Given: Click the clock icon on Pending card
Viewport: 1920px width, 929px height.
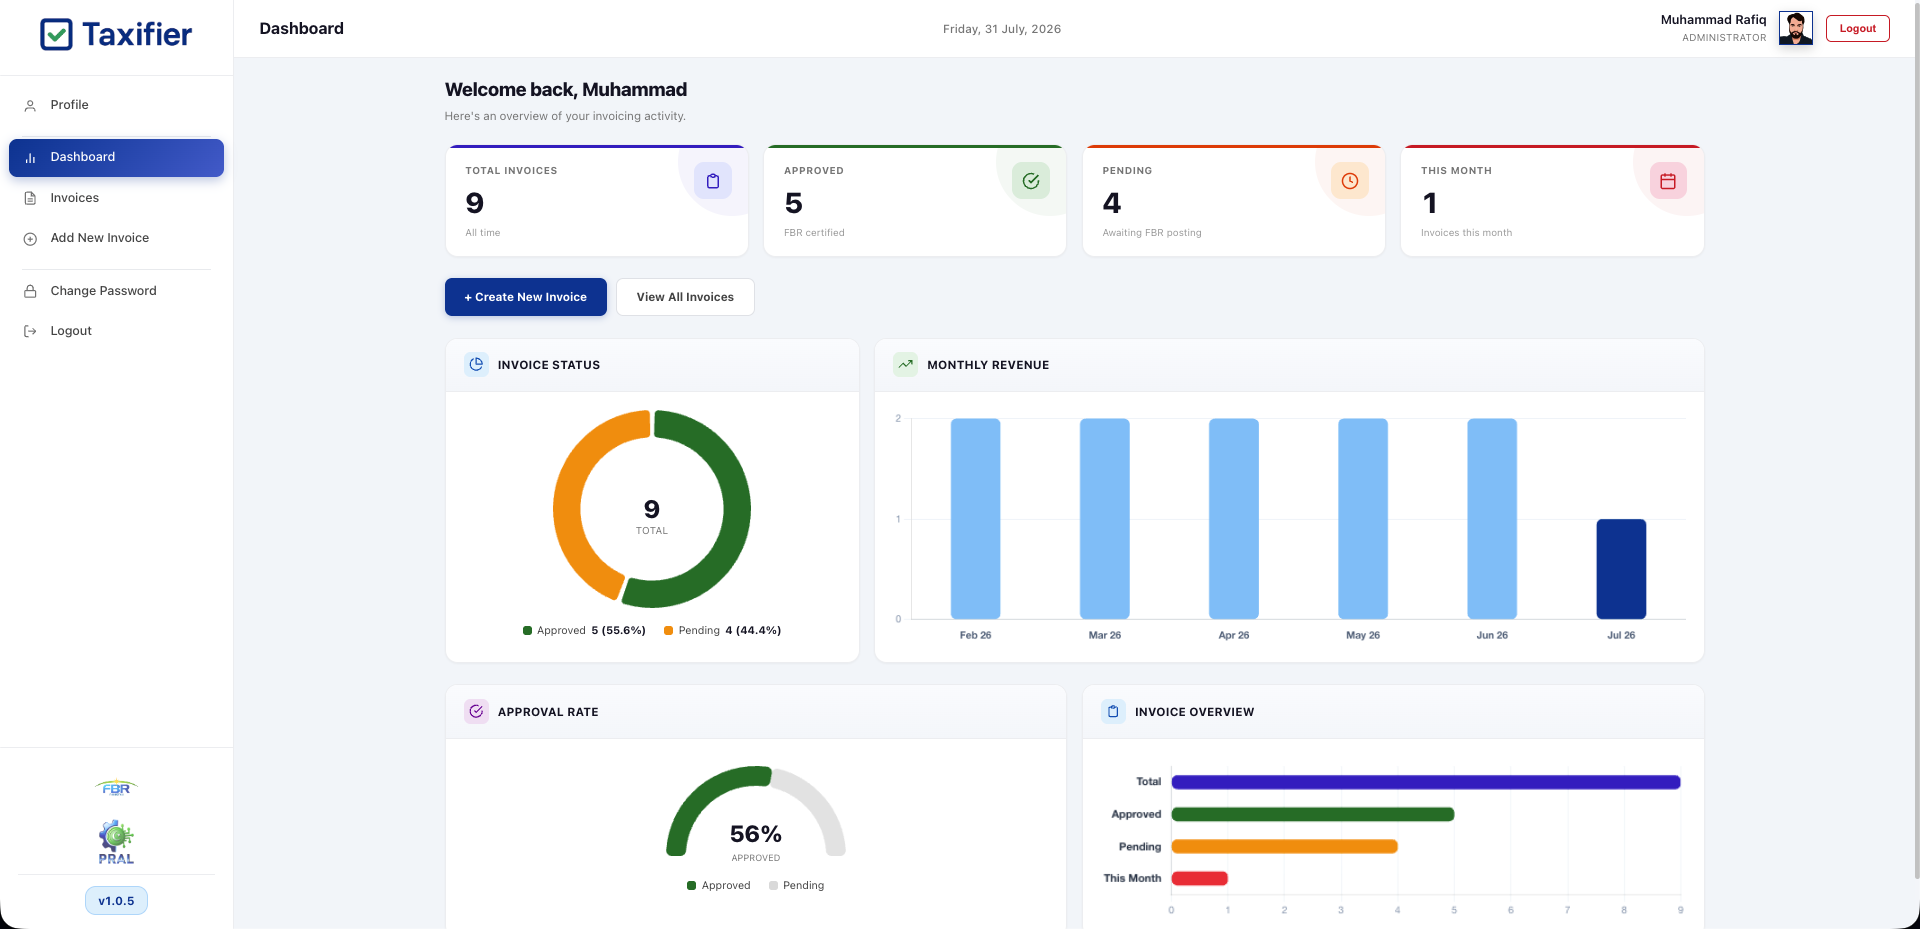Looking at the screenshot, I should [1350, 181].
